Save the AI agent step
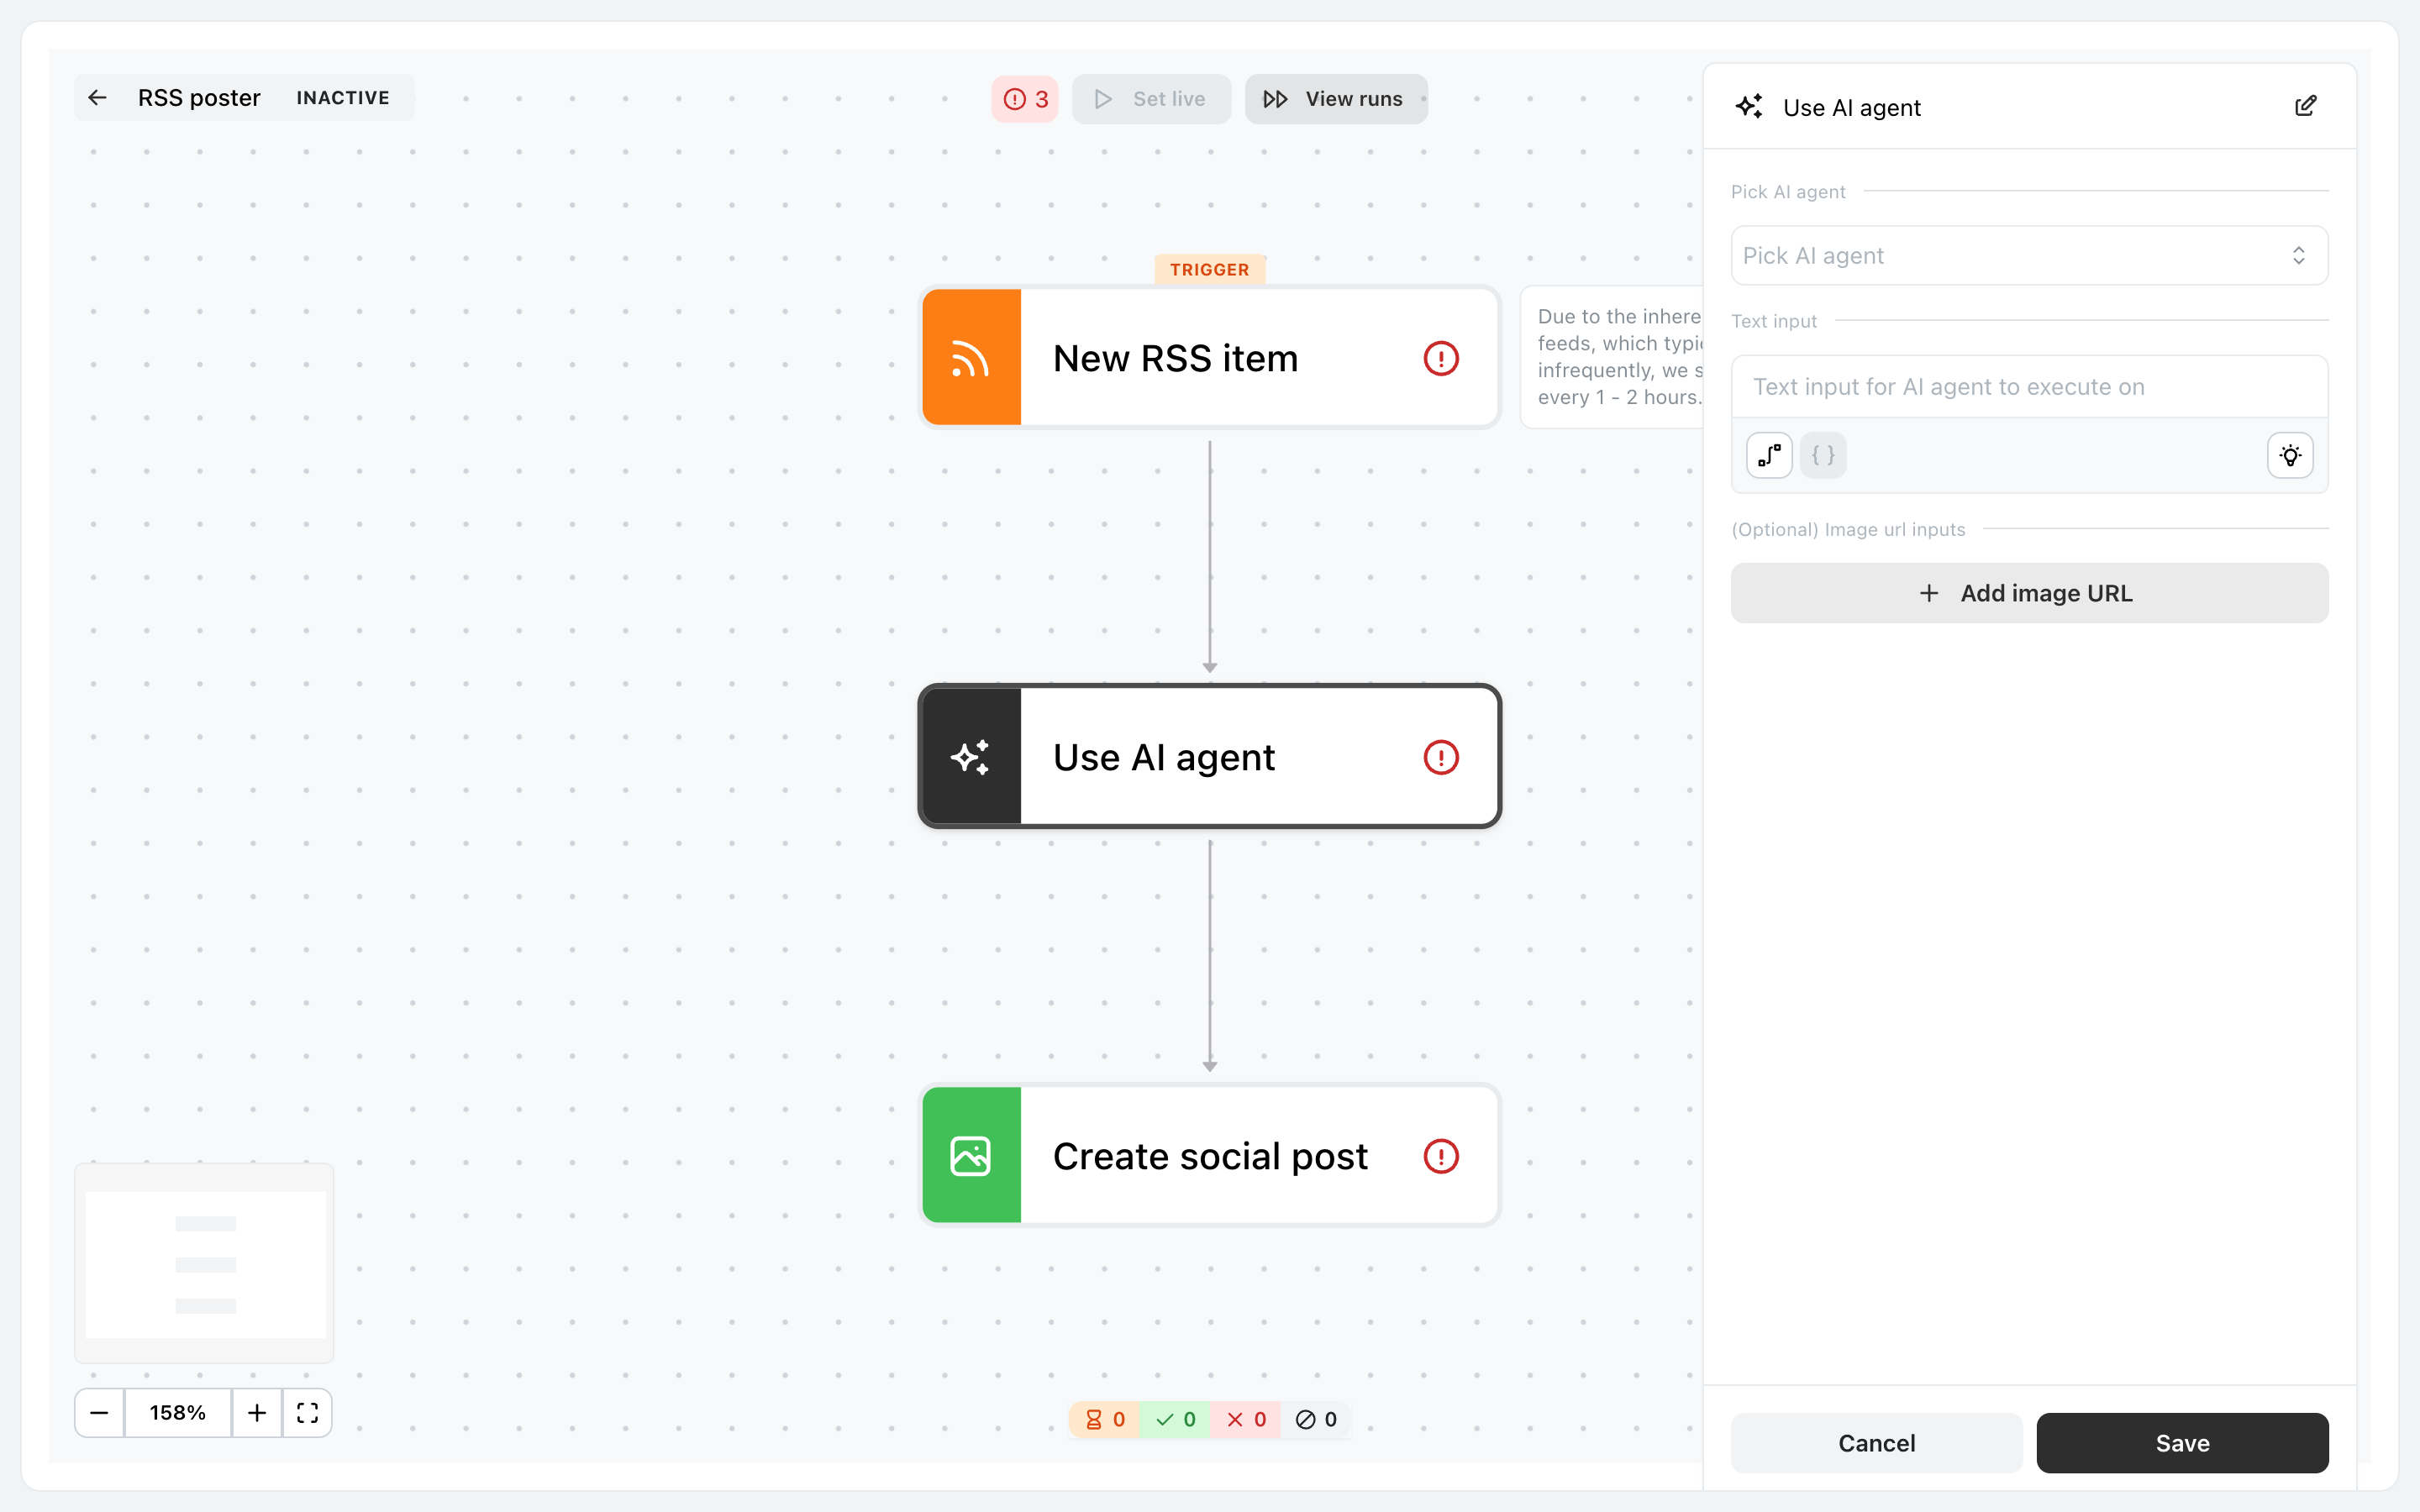The image size is (2420, 1512). pos(2182,1443)
